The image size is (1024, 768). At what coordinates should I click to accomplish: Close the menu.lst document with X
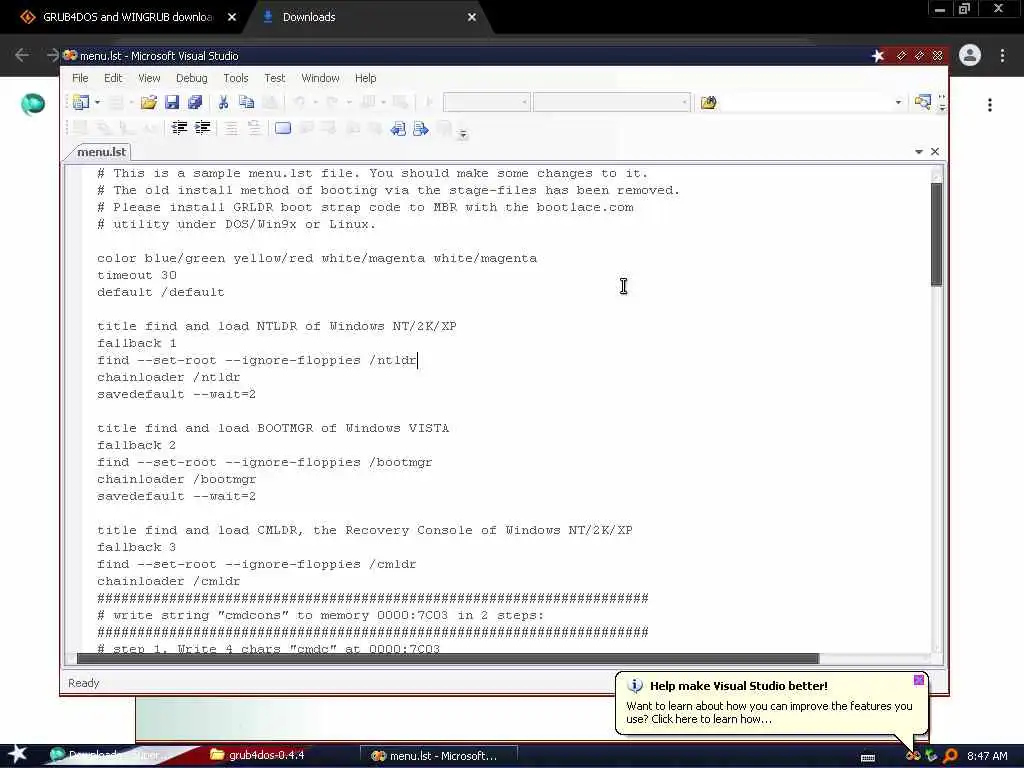935,152
